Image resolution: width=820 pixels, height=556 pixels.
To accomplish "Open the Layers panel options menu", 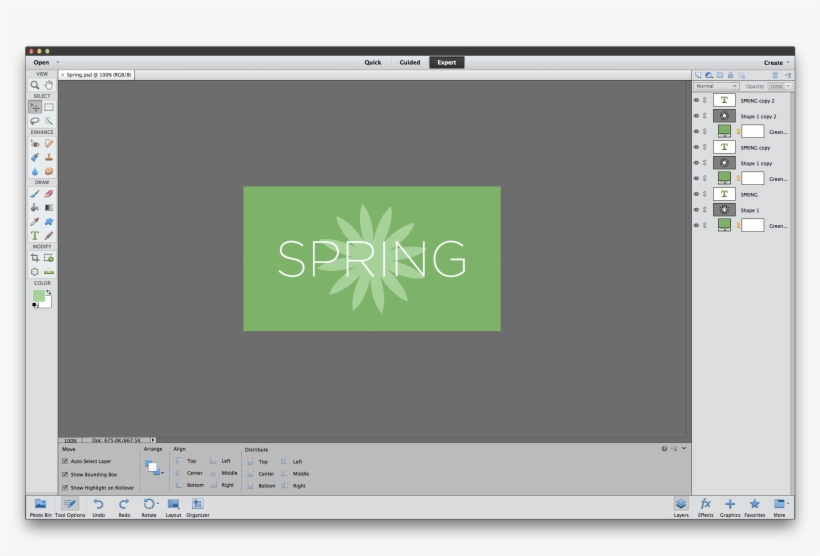I will click(788, 75).
